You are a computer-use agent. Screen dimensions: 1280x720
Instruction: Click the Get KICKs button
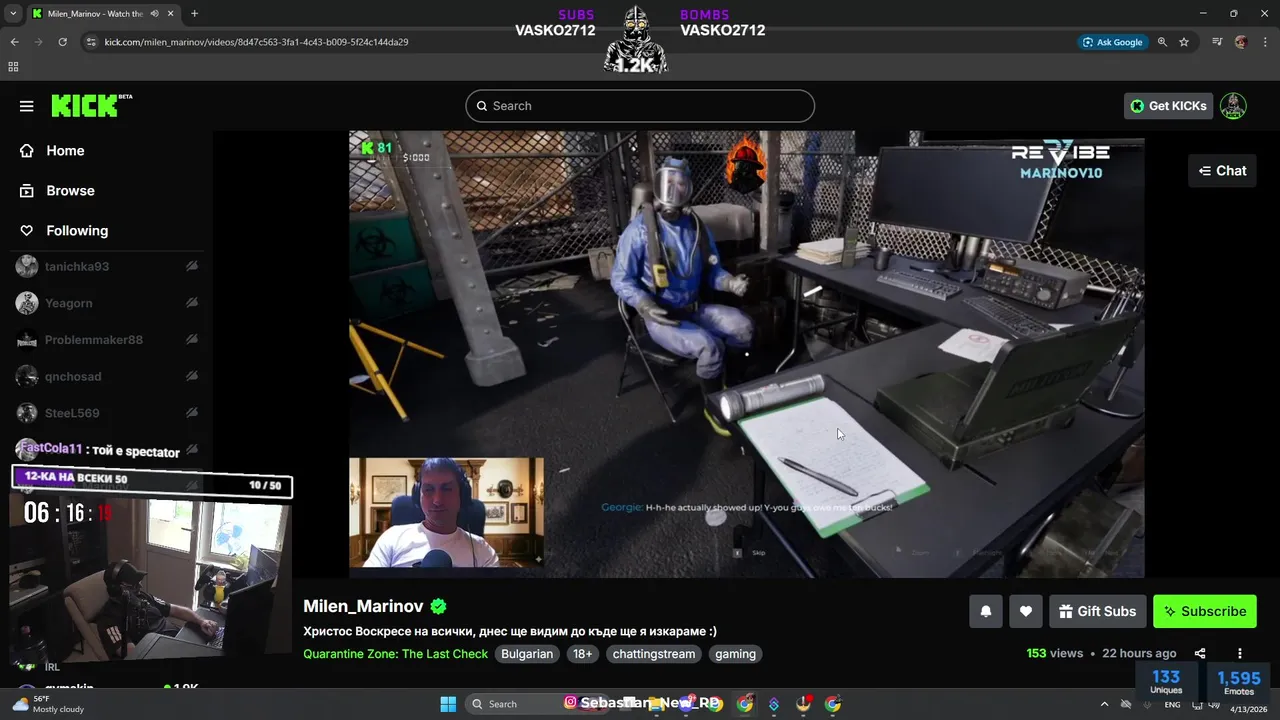coord(1168,106)
